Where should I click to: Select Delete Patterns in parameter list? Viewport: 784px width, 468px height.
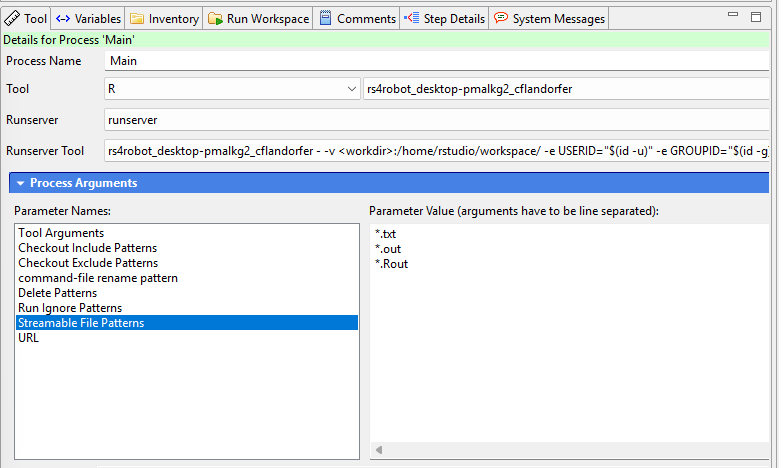click(x=58, y=293)
